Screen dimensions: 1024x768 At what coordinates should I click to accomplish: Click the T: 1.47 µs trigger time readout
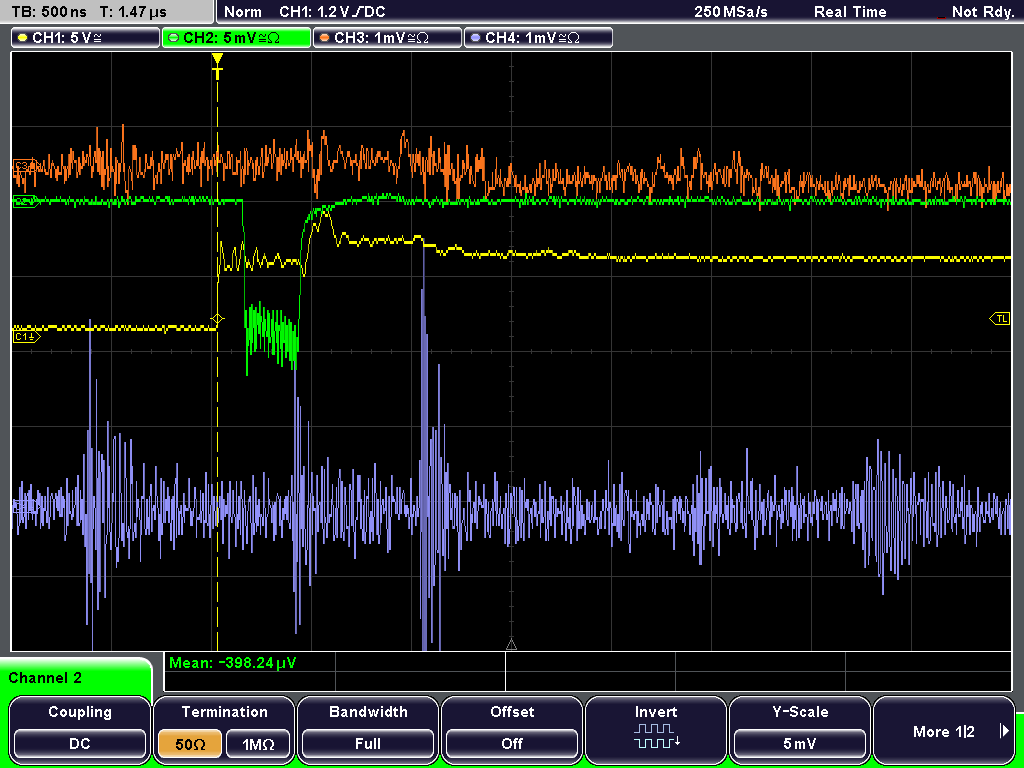133,12
